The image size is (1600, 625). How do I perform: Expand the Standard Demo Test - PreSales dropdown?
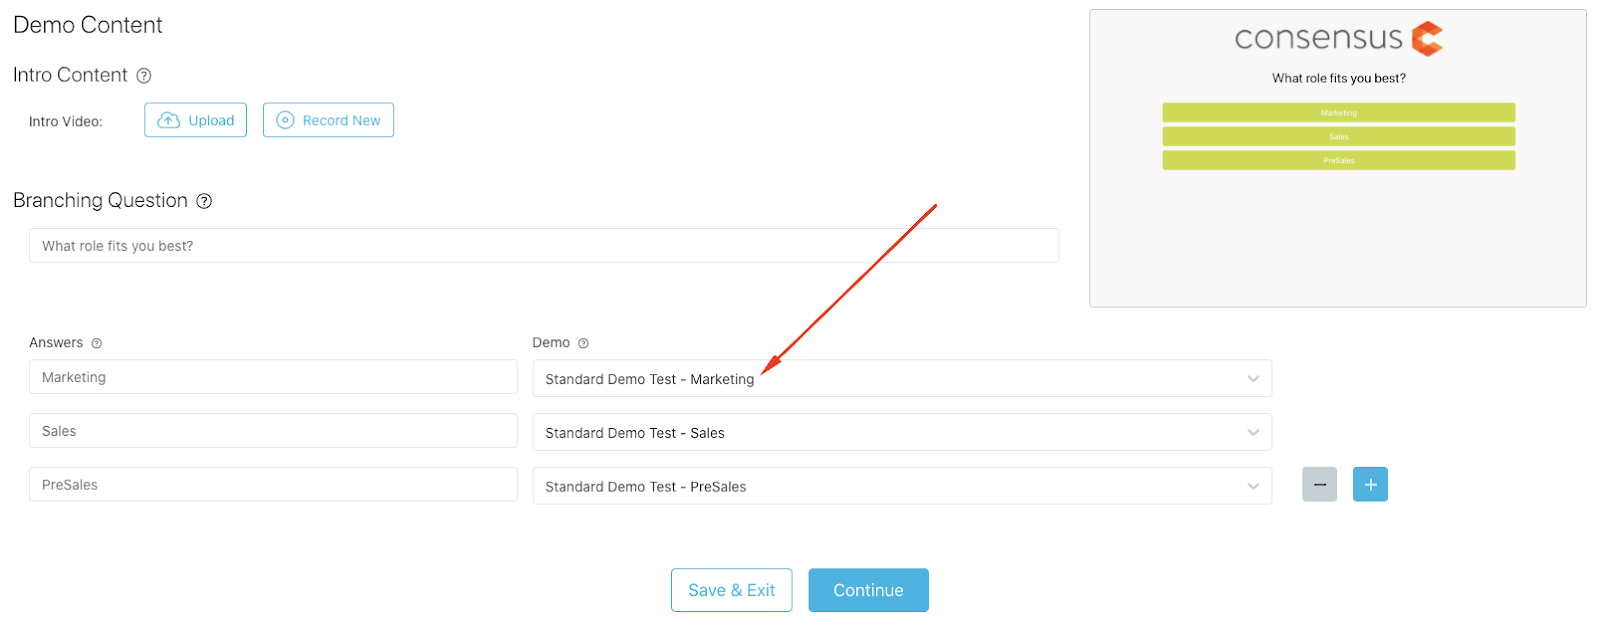pyautogui.click(x=902, y=487)
